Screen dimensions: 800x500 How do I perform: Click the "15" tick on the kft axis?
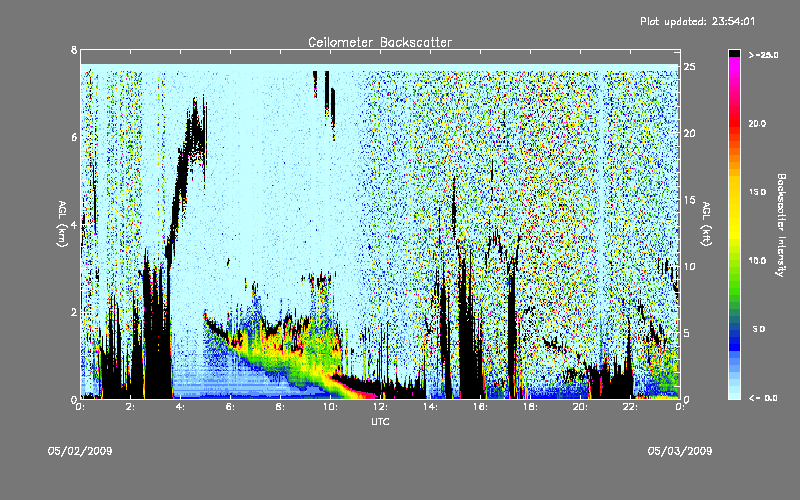tap(690, 200)
